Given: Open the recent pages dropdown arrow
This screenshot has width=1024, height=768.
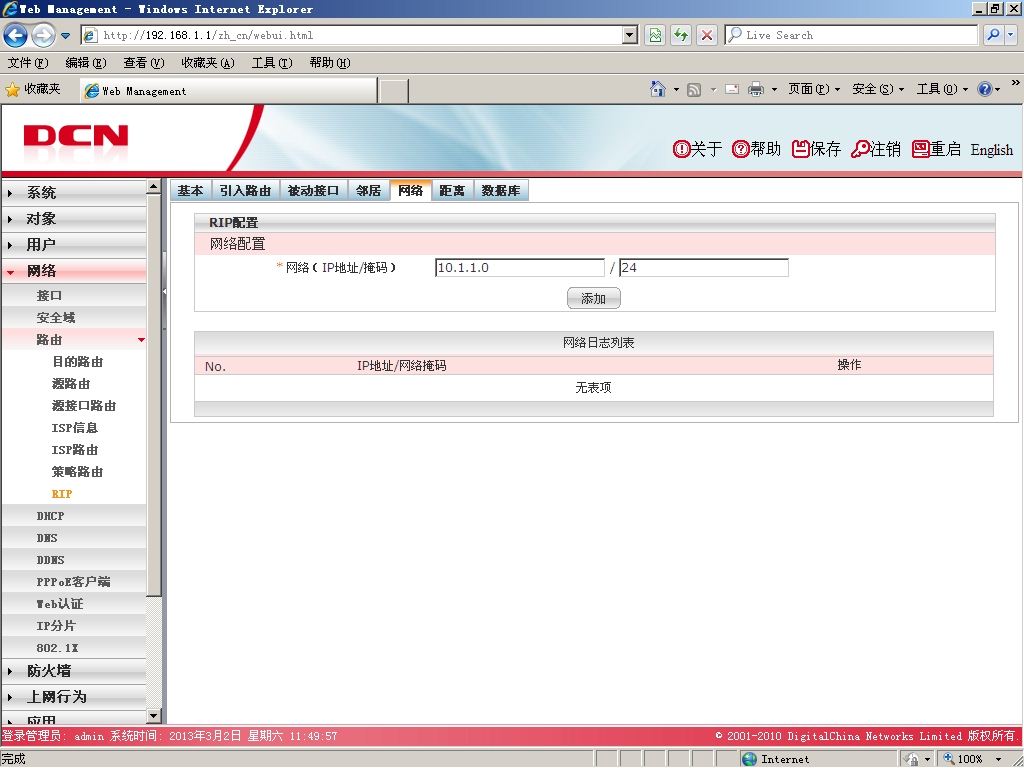Looking at the screenshot, I should click(65, 36).
